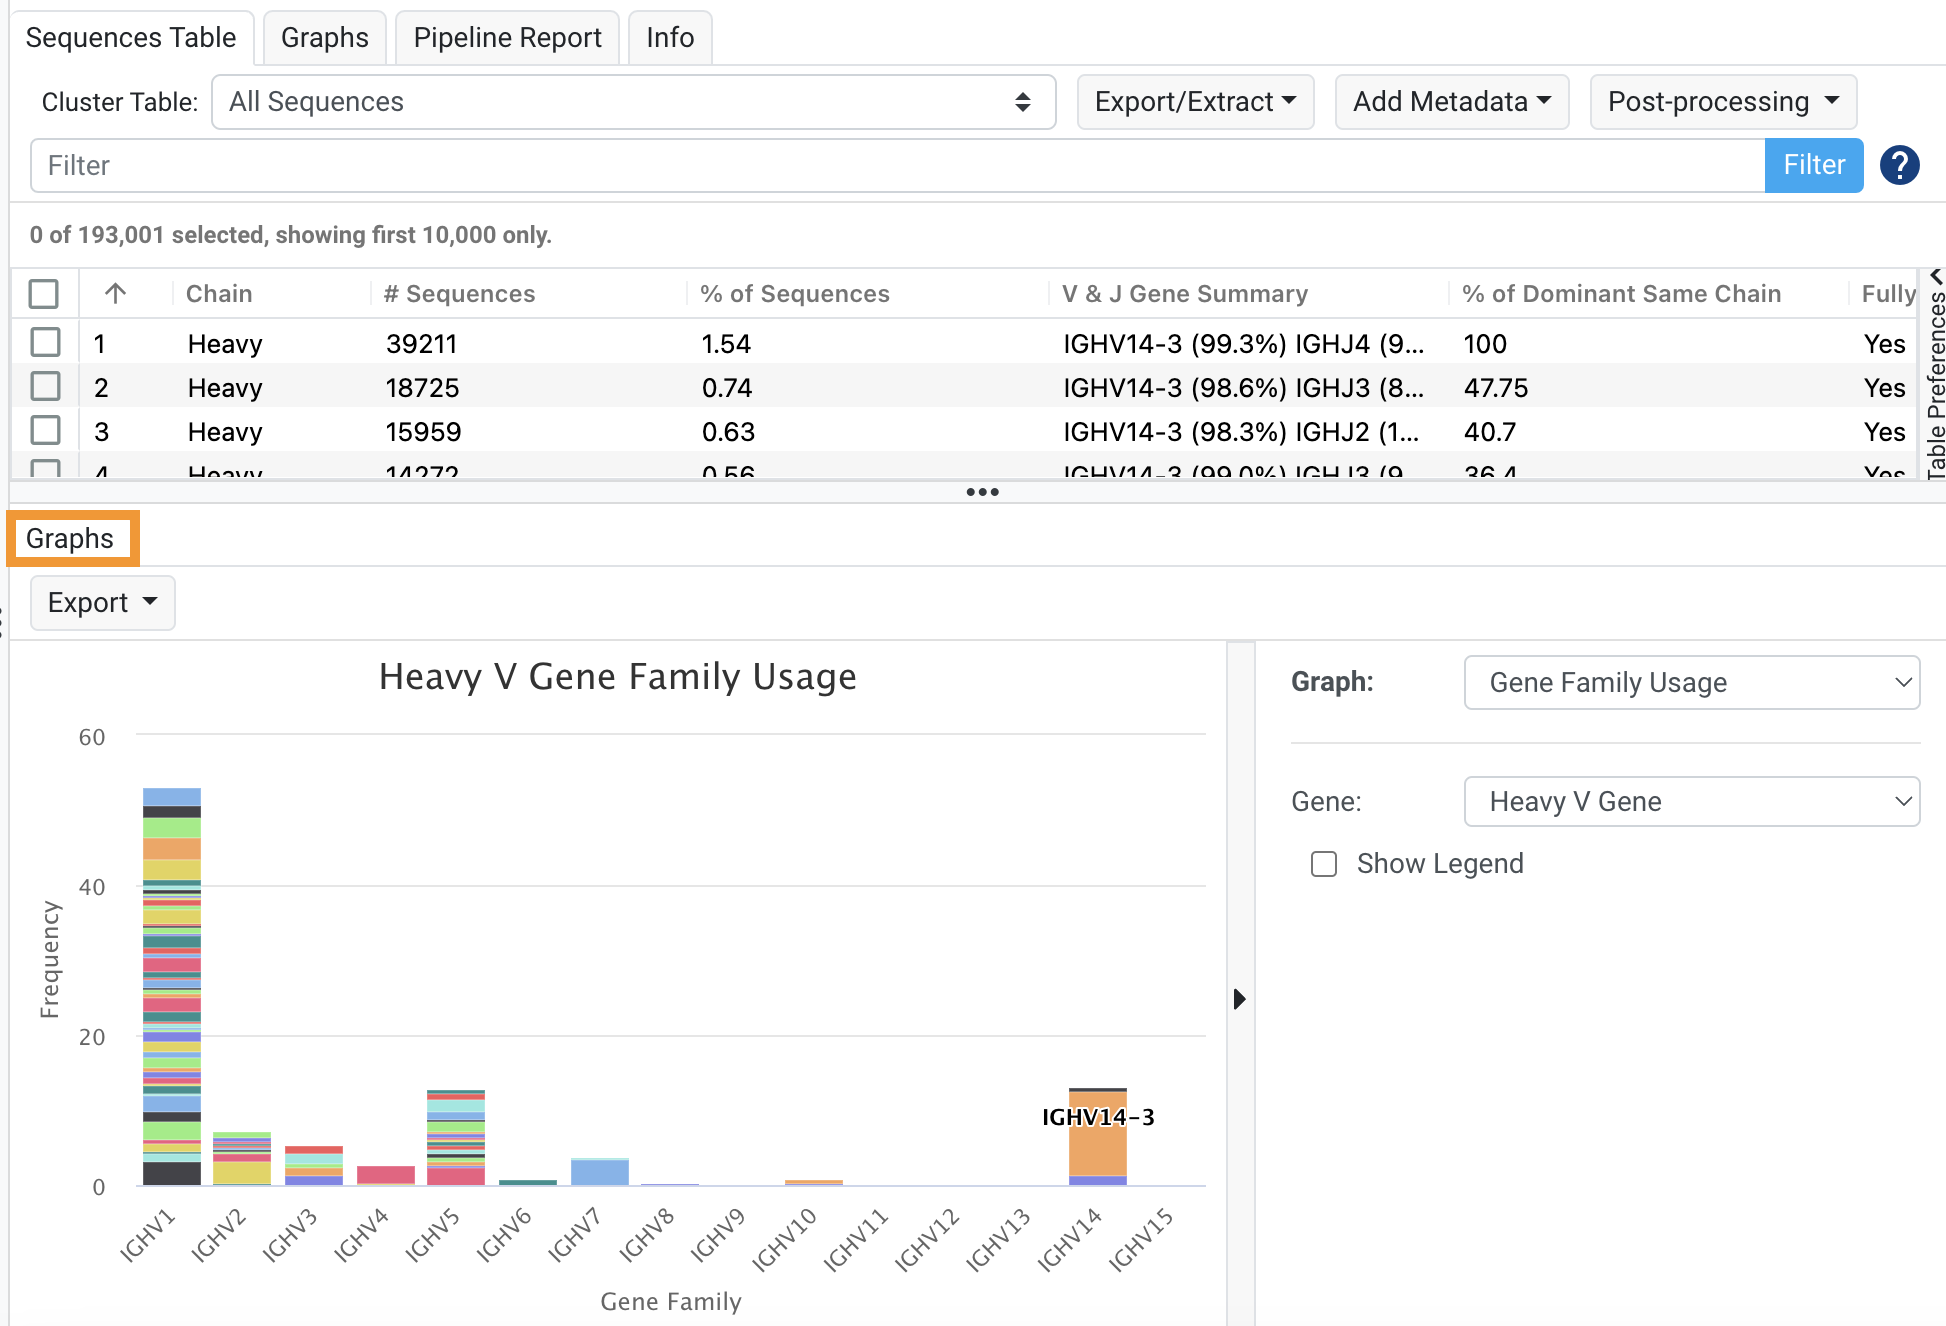This screenshot has height=1326, width=1946.
Task: Expand the graph panel arrow beside the chart
Action: [x=1239, y=998]
